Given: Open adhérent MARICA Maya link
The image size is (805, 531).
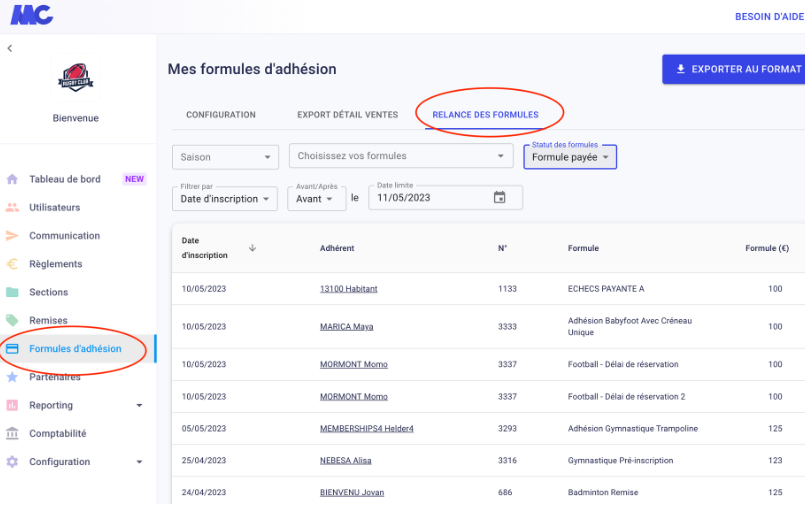Looking at the screenshot, I should click(347, 327).
